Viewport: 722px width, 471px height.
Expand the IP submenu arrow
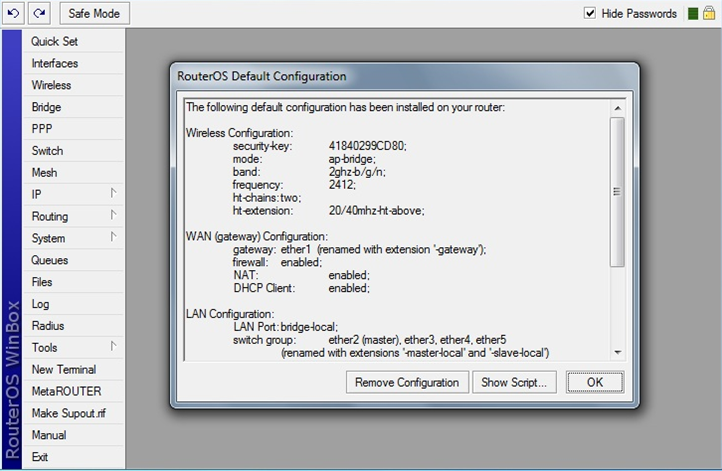[x=113, y=193]
